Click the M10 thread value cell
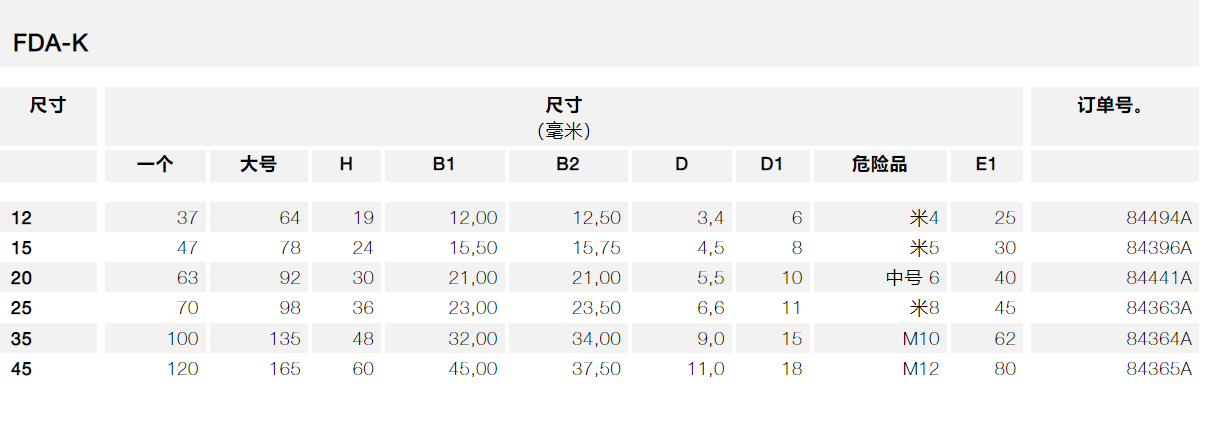The width and height of the screenshot is (1213, 442). [x=921, y=339]
